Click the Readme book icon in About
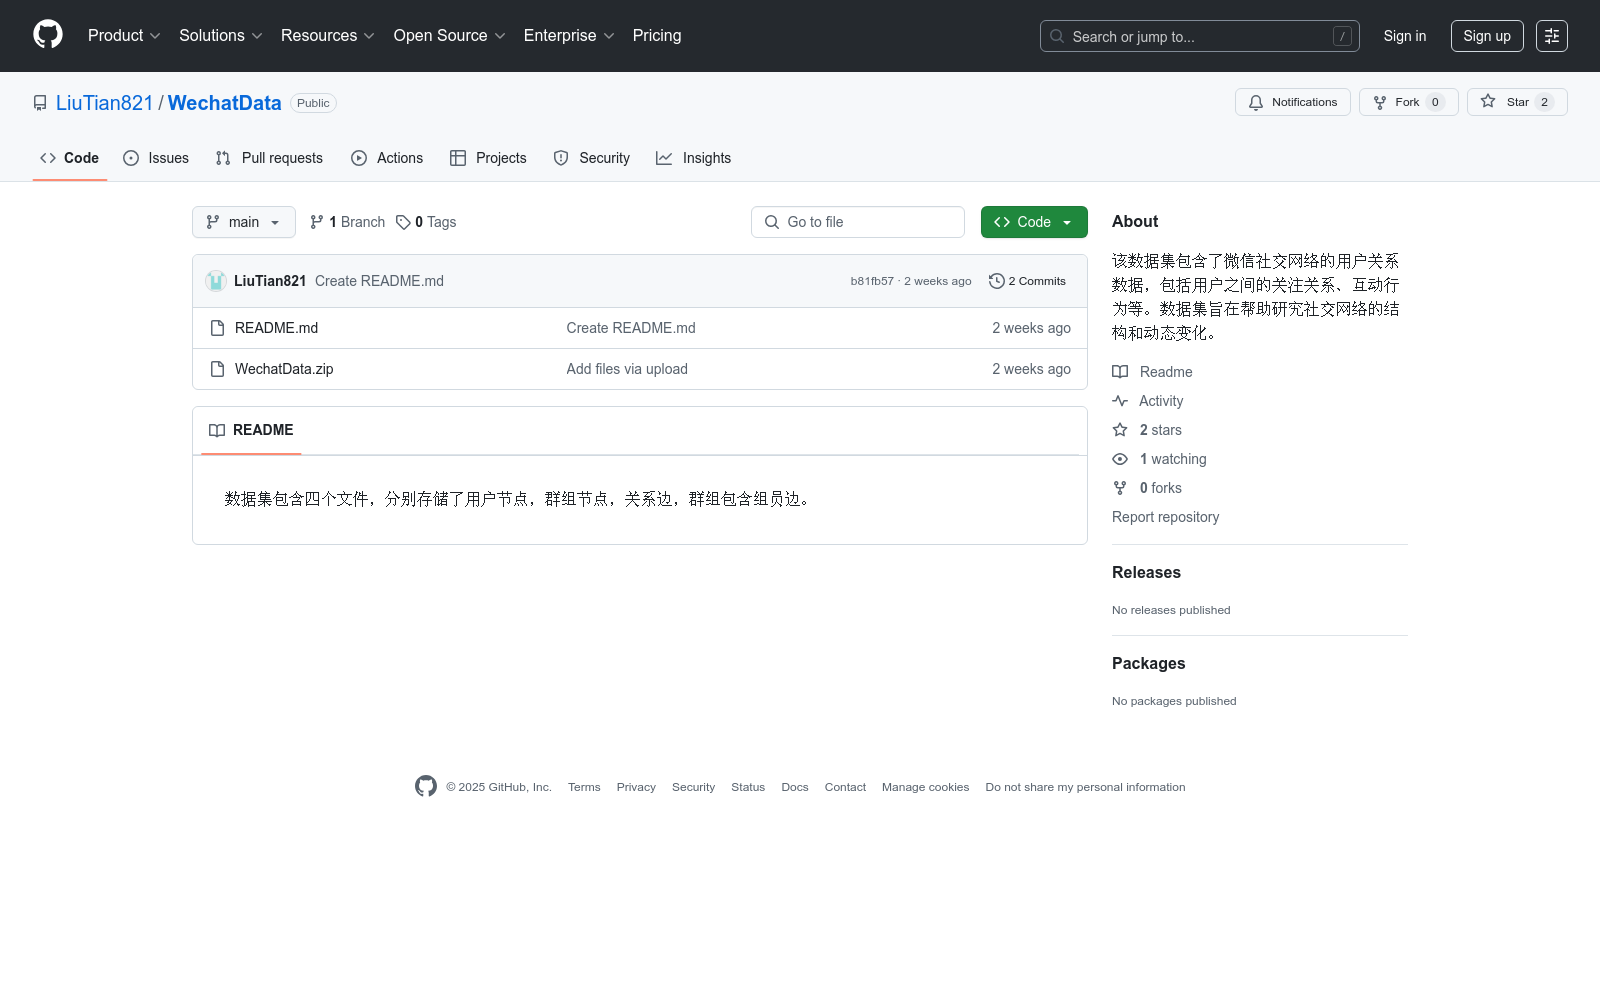Image resolution: width=1600 pixels, height=1000 pixels. pyautogui.click(x=1120, y=372)
